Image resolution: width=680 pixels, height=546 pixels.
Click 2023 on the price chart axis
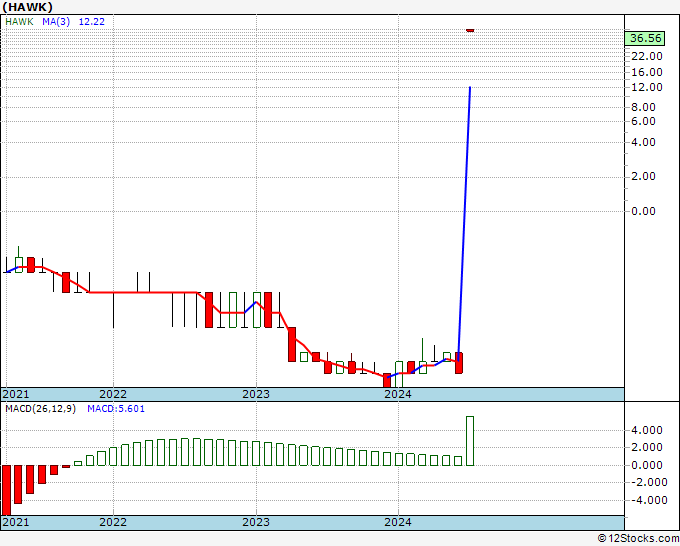point(256,394)
